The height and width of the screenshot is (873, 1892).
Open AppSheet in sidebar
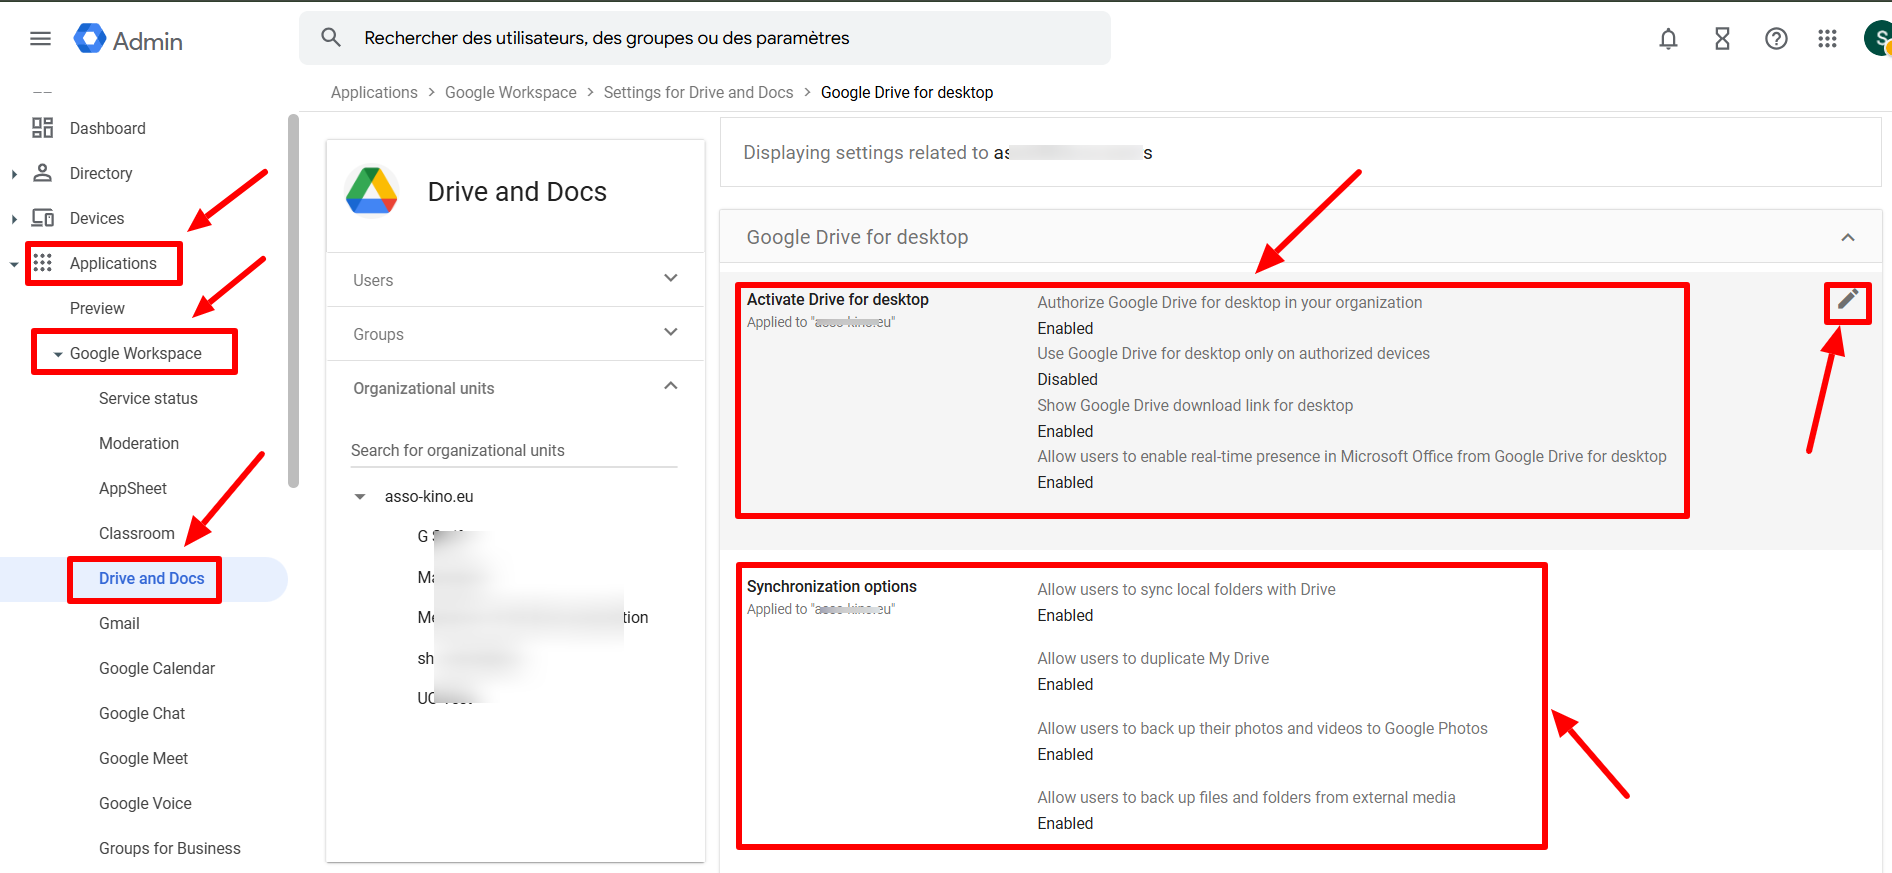pyautogui.click(x=133, y=488)
